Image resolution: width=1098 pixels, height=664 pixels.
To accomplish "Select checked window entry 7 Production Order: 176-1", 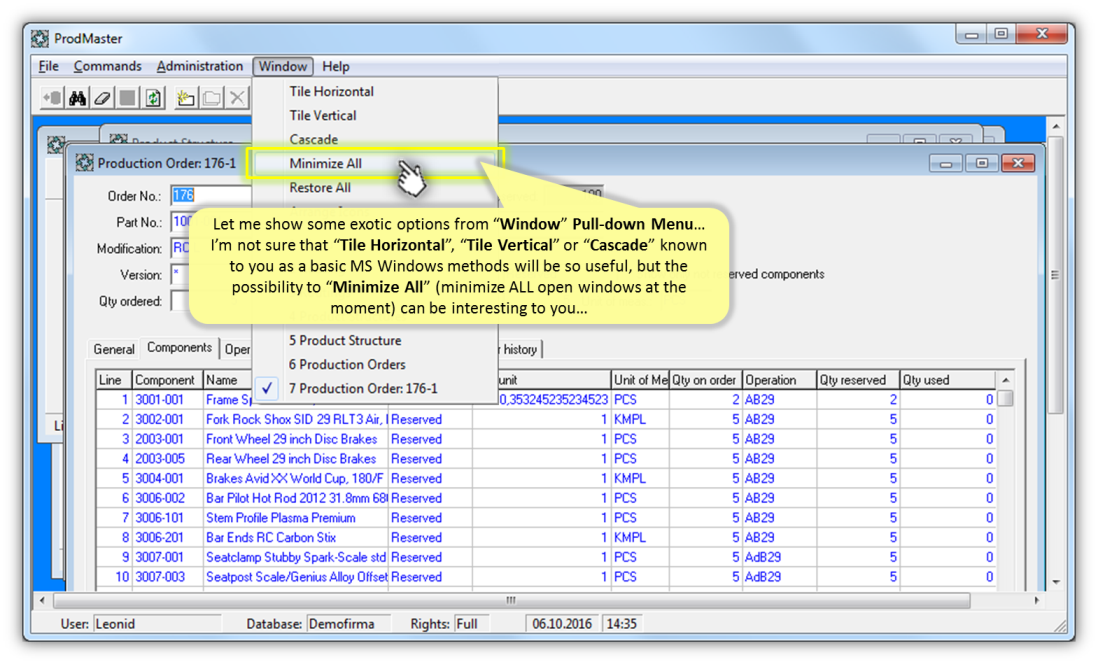I will coord(363,389).
